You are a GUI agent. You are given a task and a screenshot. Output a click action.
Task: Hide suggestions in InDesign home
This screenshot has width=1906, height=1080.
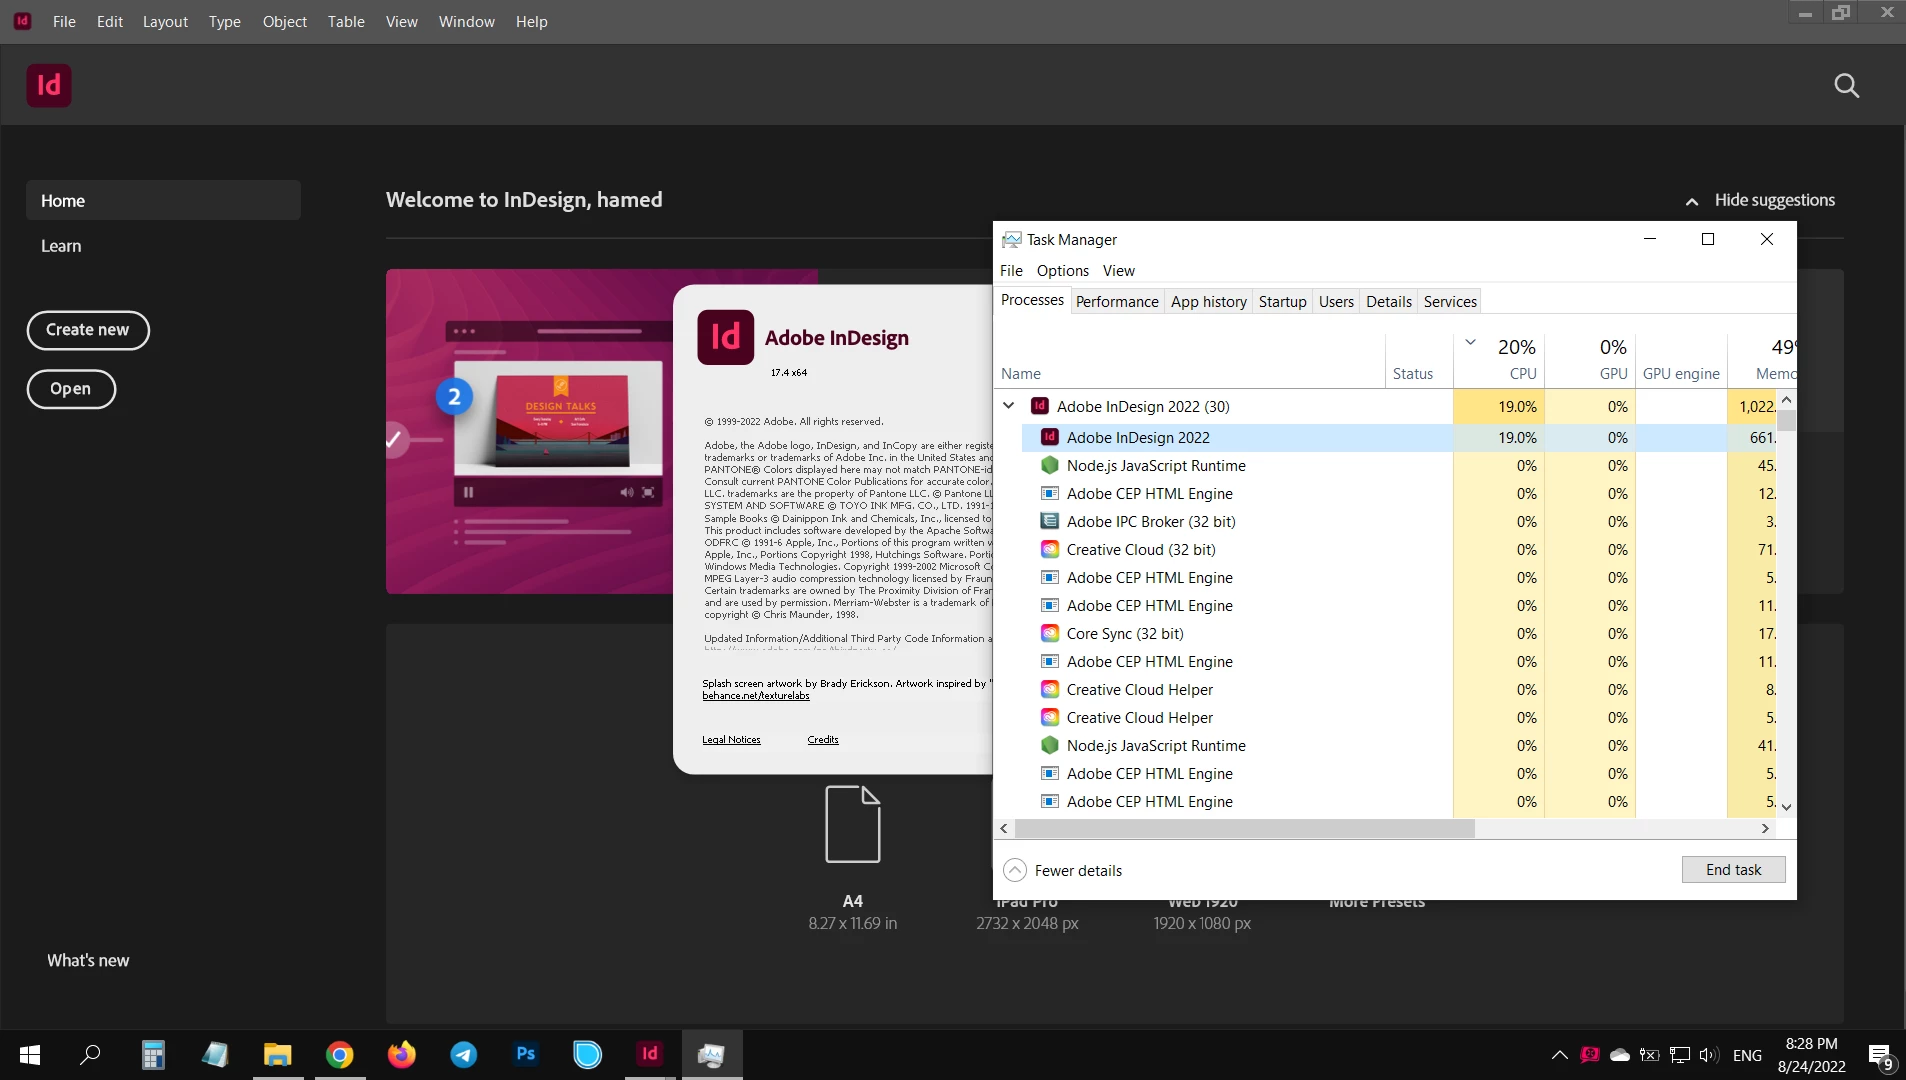coord(1760,200)
